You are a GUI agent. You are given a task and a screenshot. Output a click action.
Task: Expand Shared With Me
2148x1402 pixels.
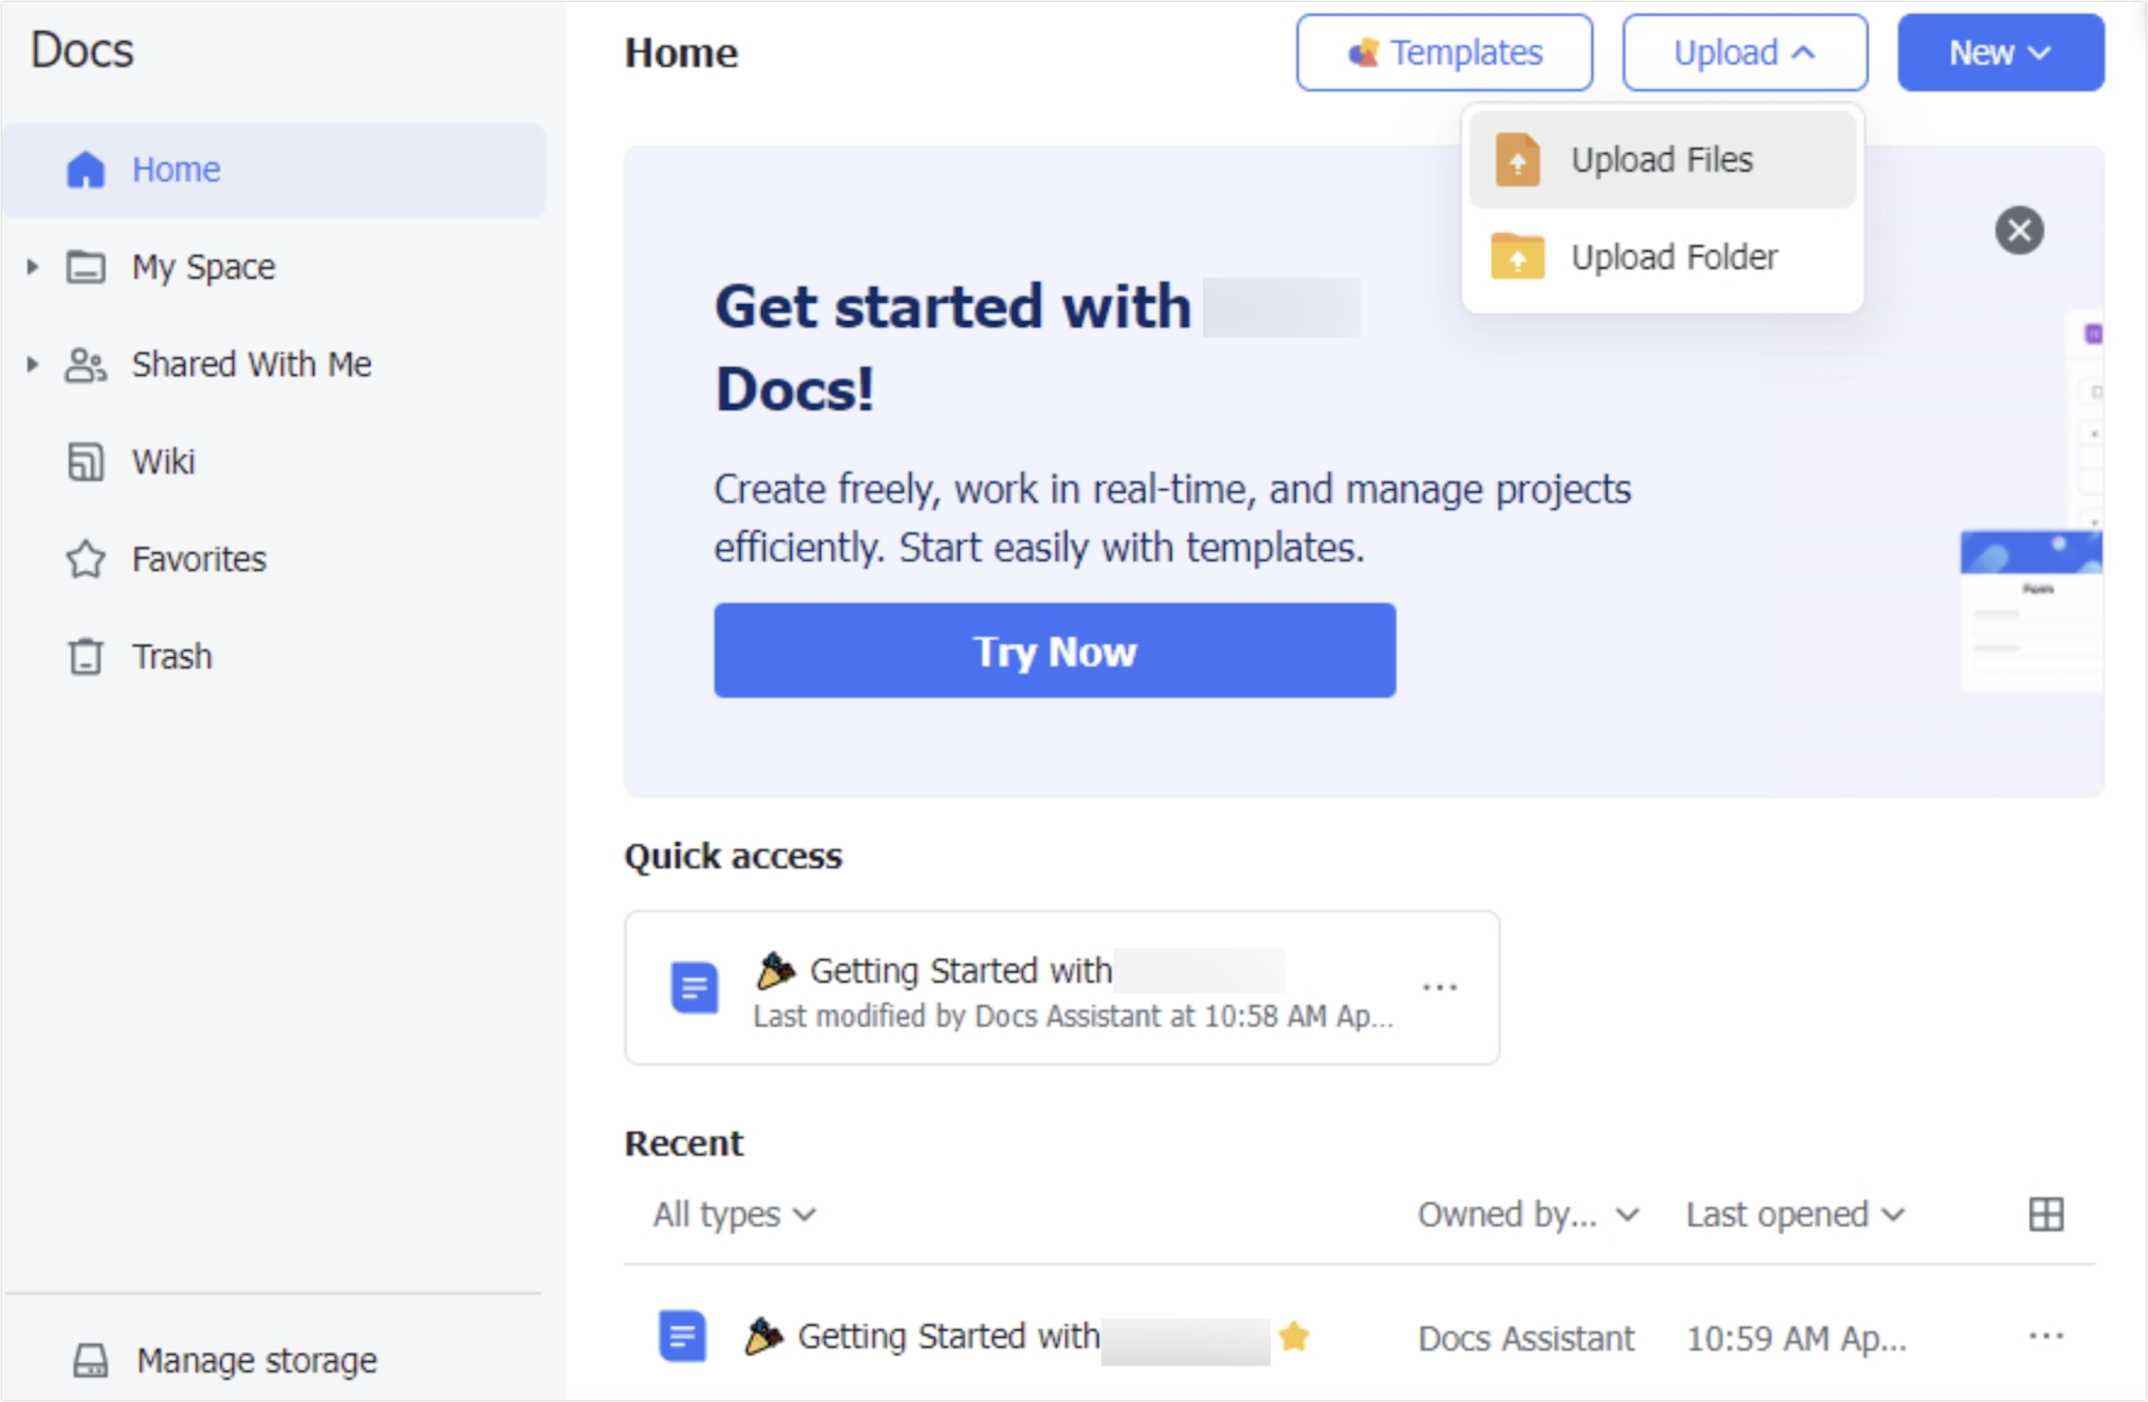[30, 364]
